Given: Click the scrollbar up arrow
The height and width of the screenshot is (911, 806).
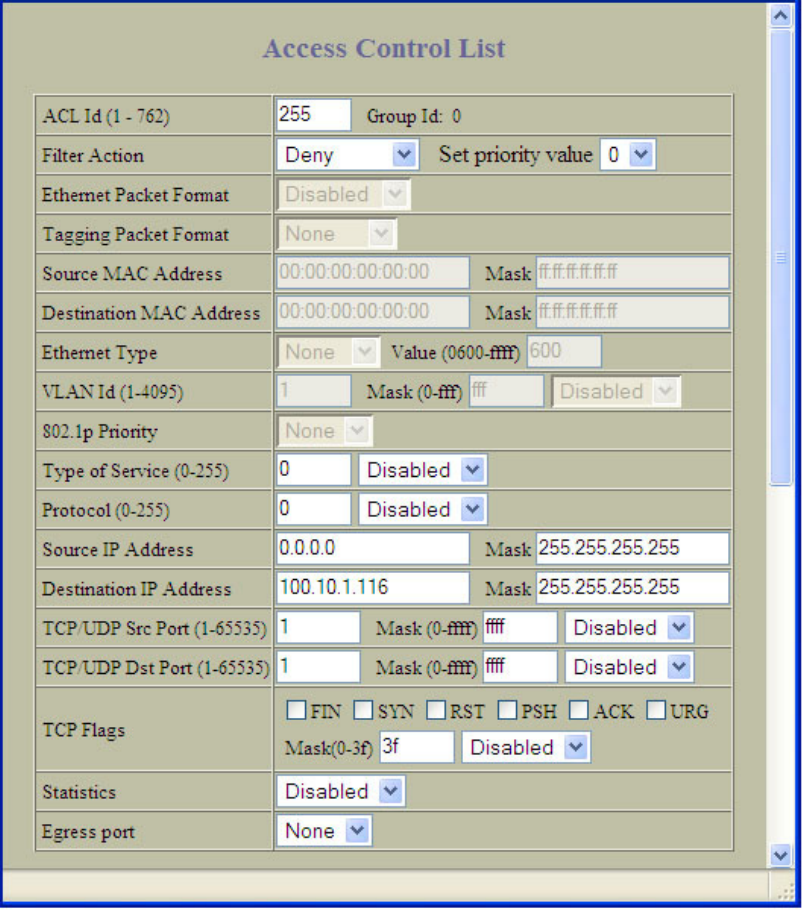Looking at the screenshot, I should pos(781,16).
